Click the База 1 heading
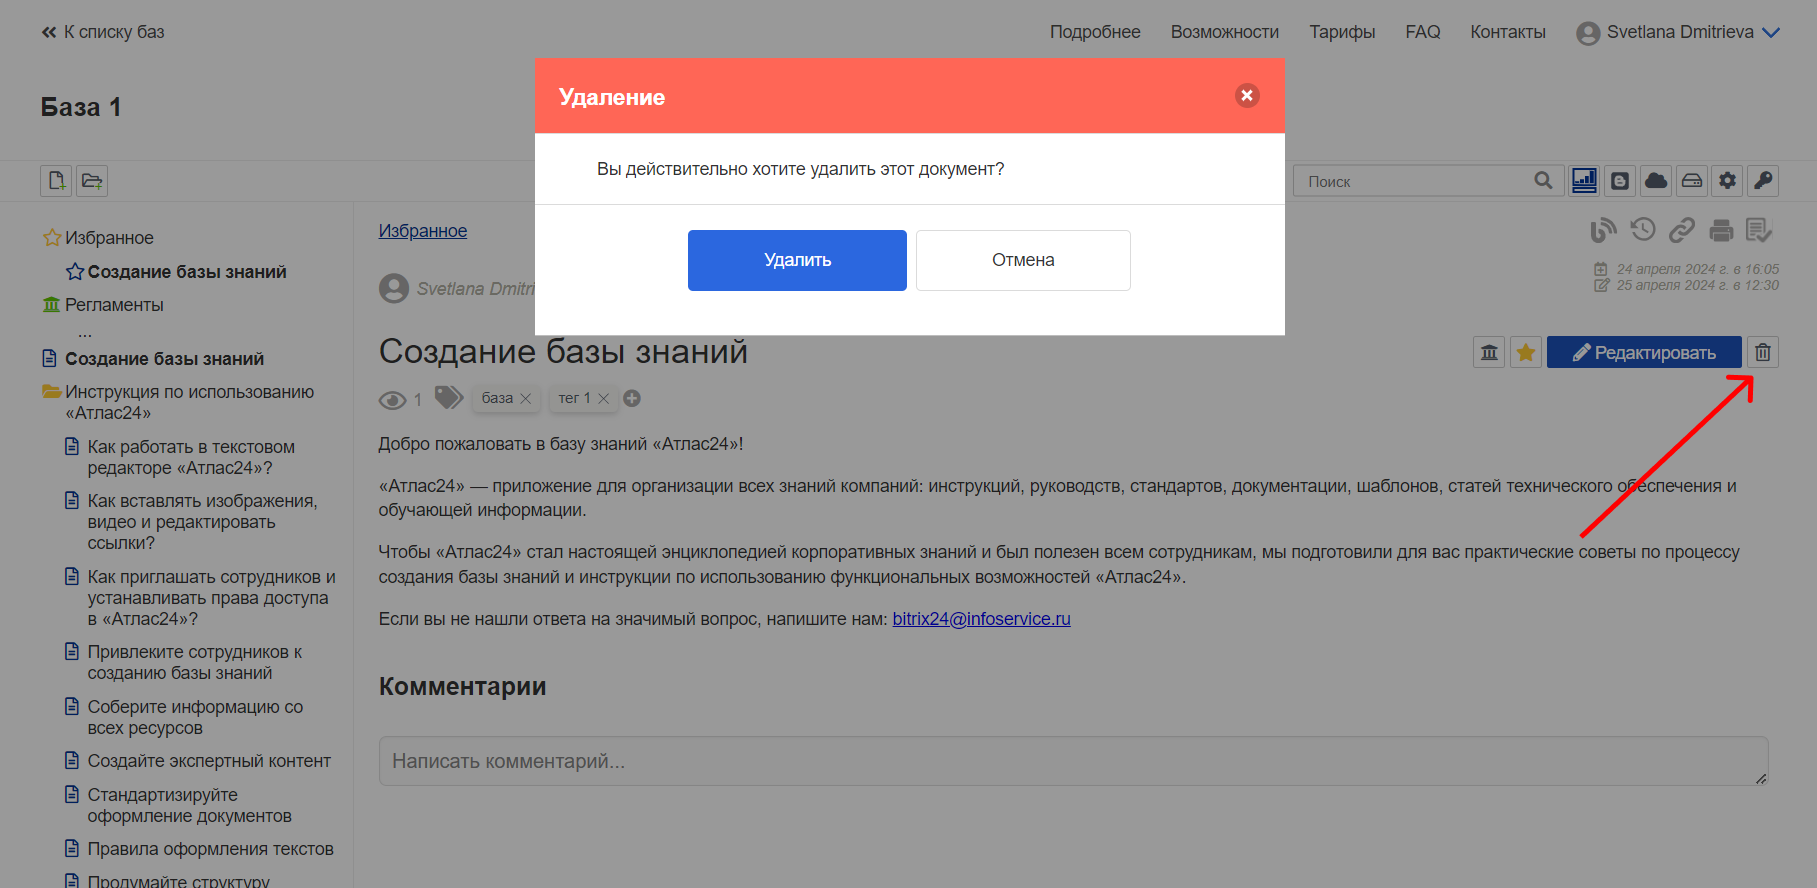Screen dimensions: 1817x888 [x=81, y=107]
